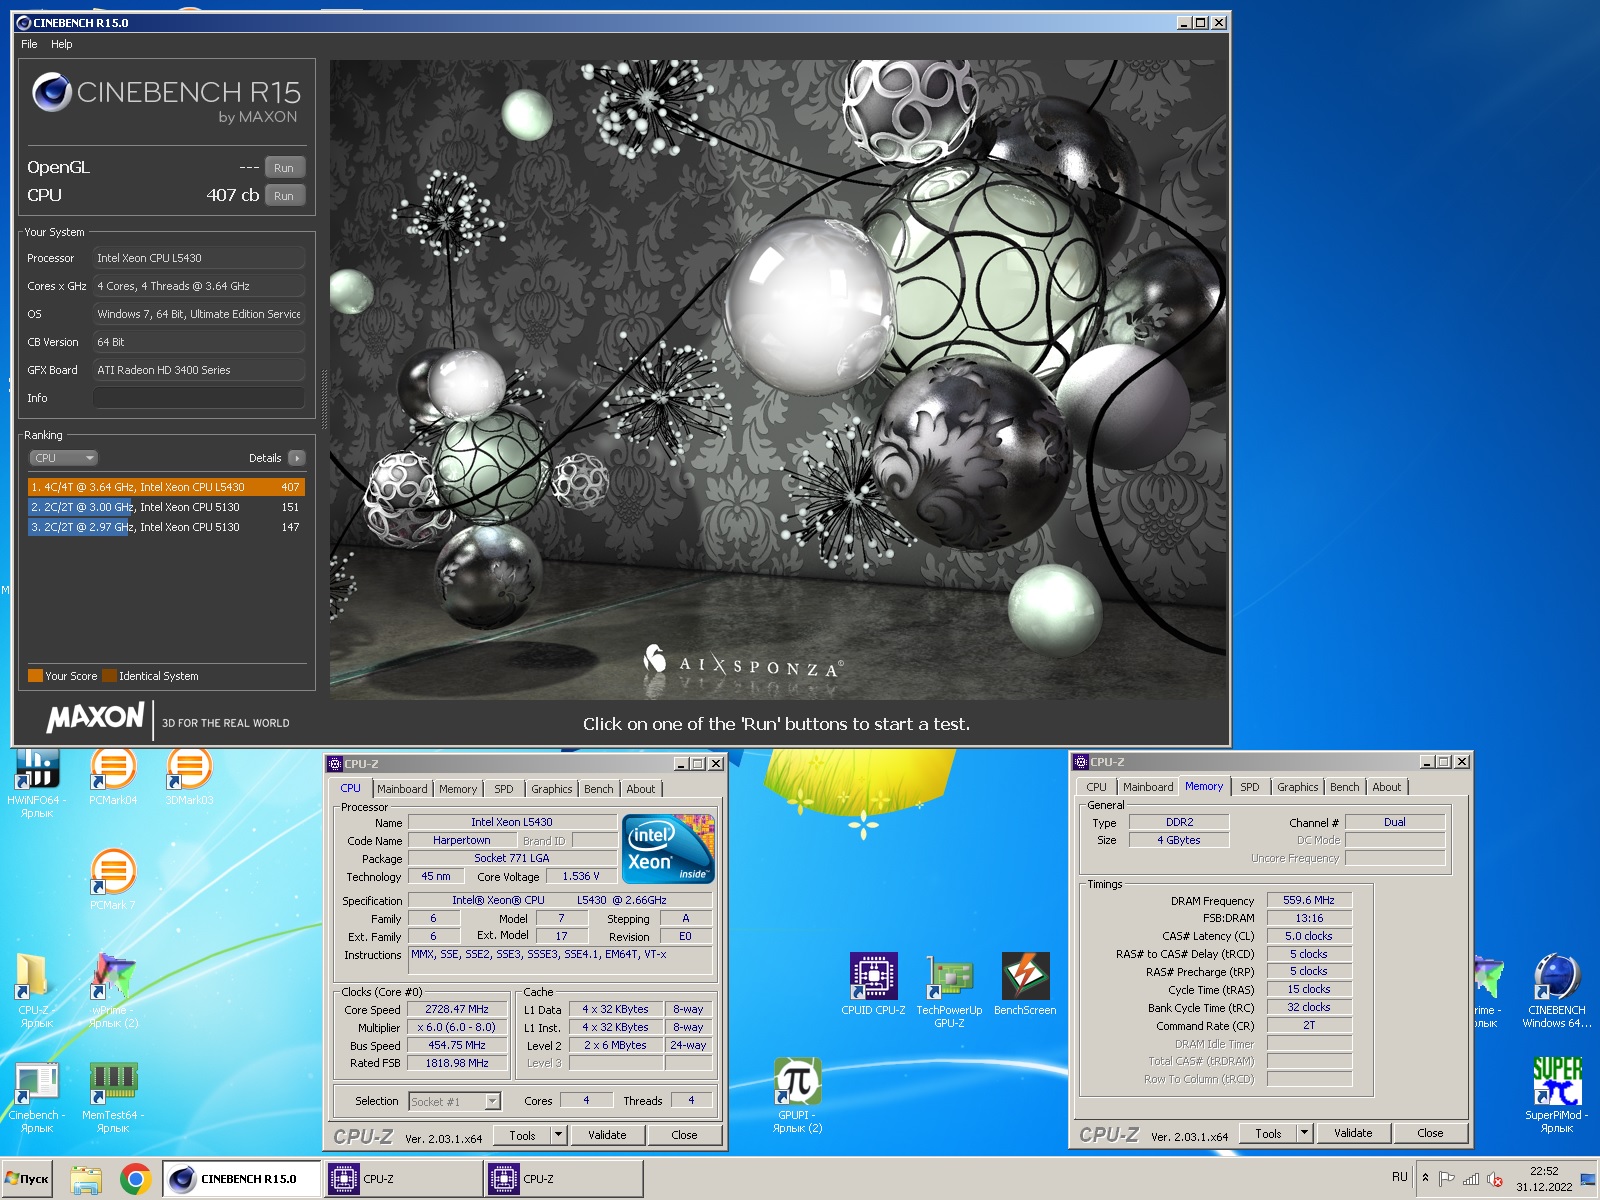The height and width of the screenshot is (1200, 1600).
Task: Click Validate in Memory CPU-Z window
Action: (1353, 1133)
